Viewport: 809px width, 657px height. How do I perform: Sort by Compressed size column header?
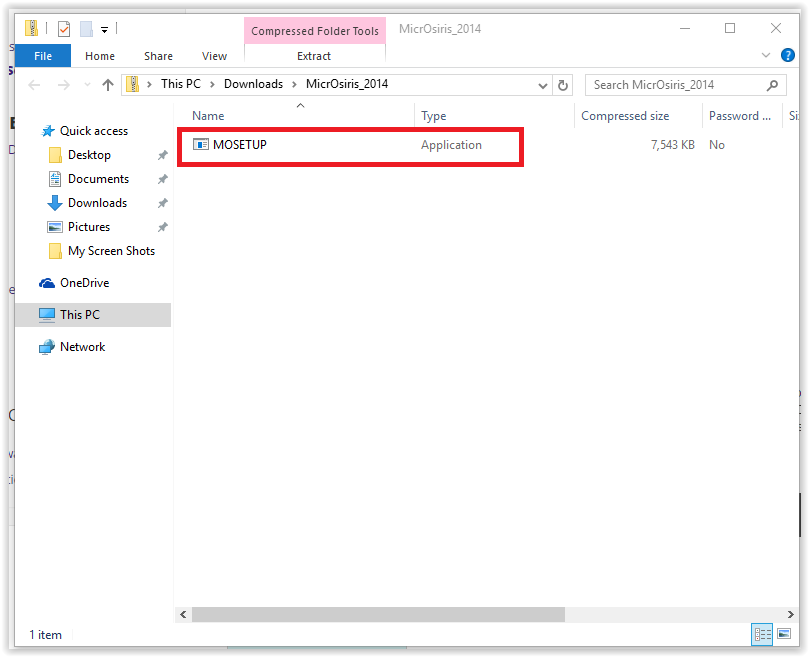click(625, 116)
